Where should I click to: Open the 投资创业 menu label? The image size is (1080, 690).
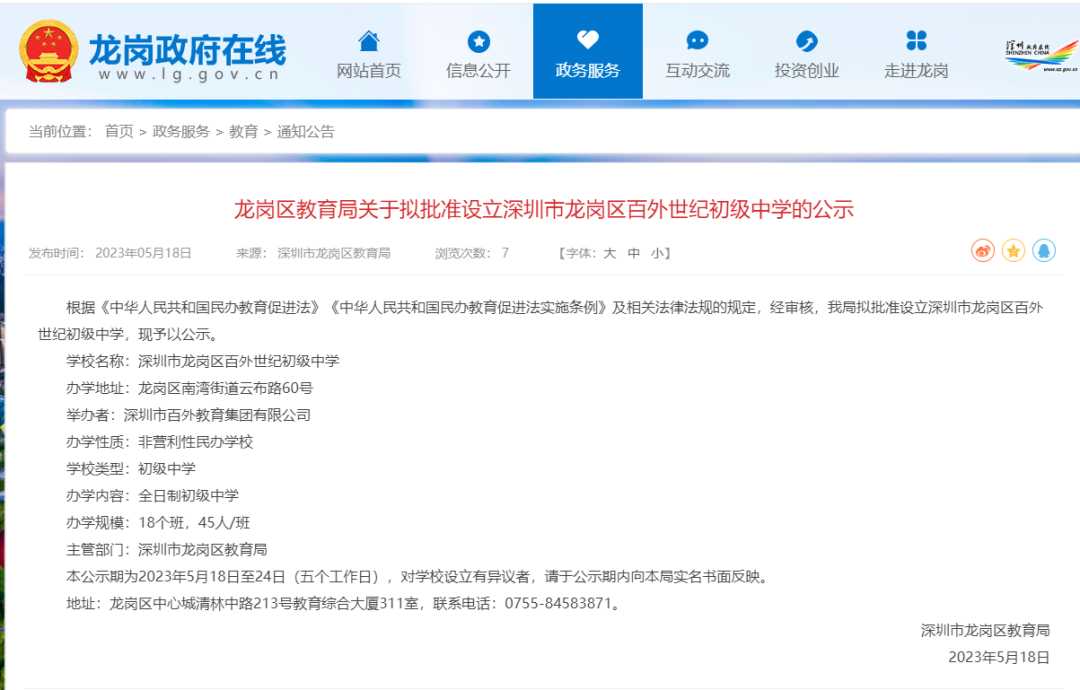point(807,70)
